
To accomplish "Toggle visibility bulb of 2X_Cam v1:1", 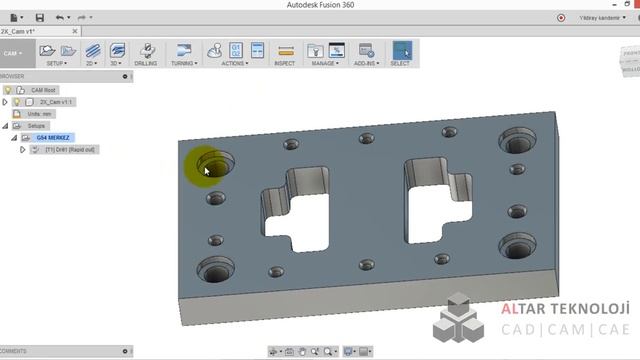I will click(x=17, y=102).
